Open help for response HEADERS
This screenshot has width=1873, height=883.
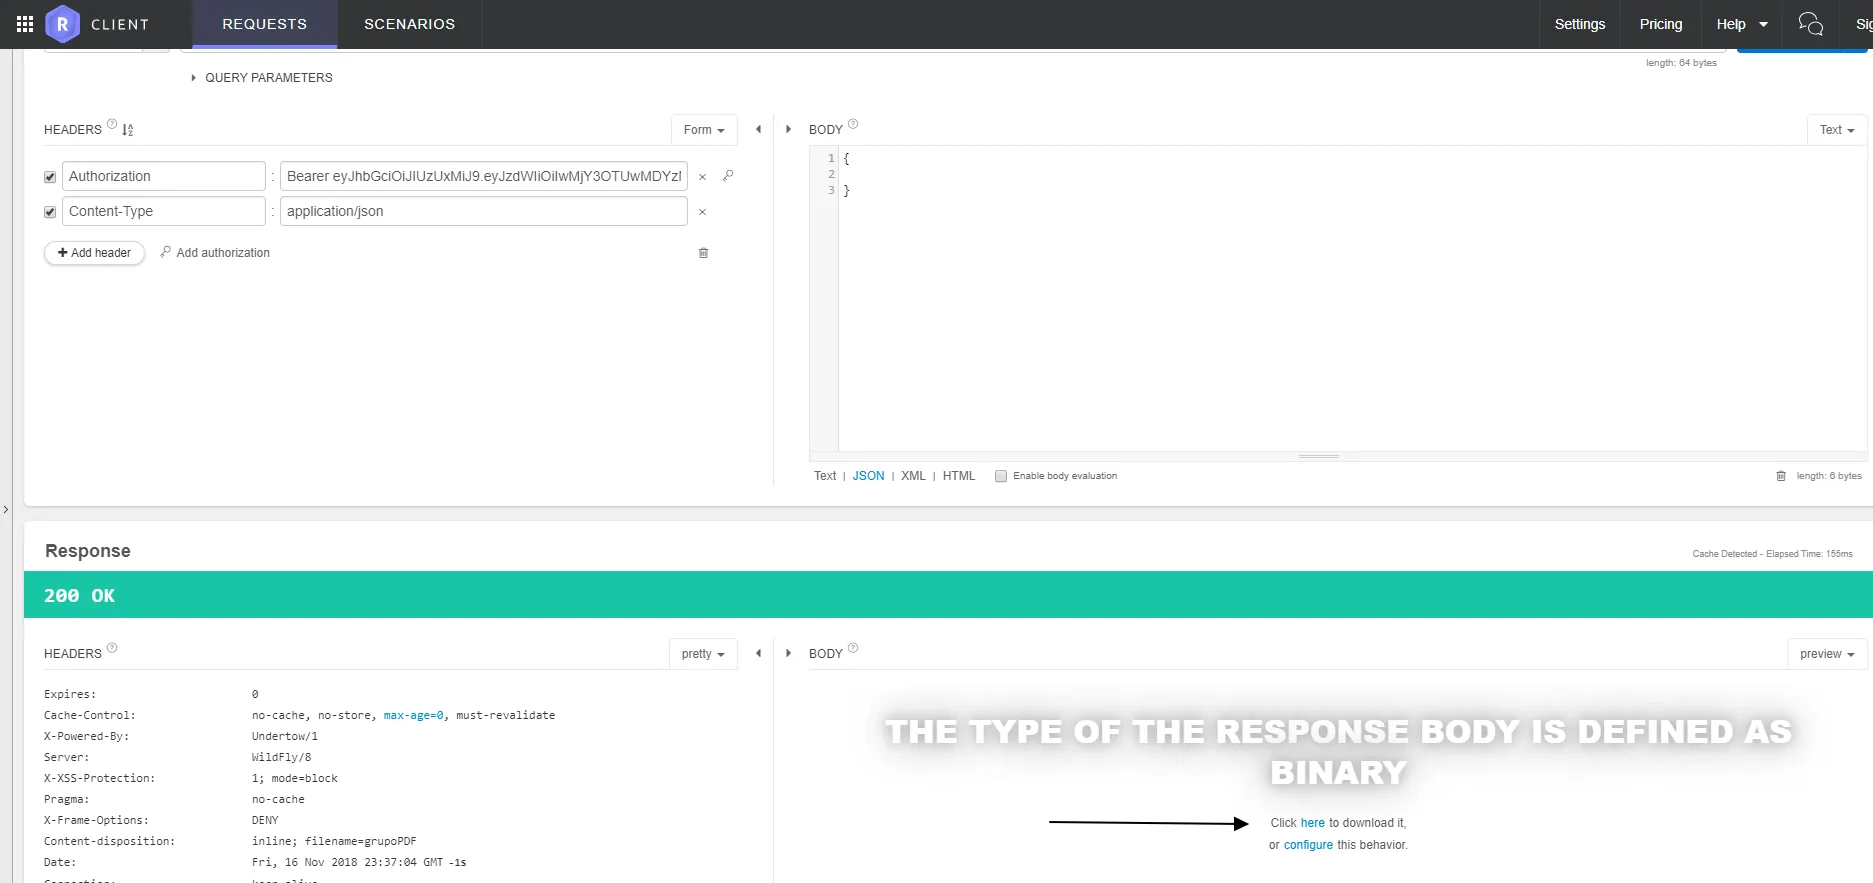(112, 648)
